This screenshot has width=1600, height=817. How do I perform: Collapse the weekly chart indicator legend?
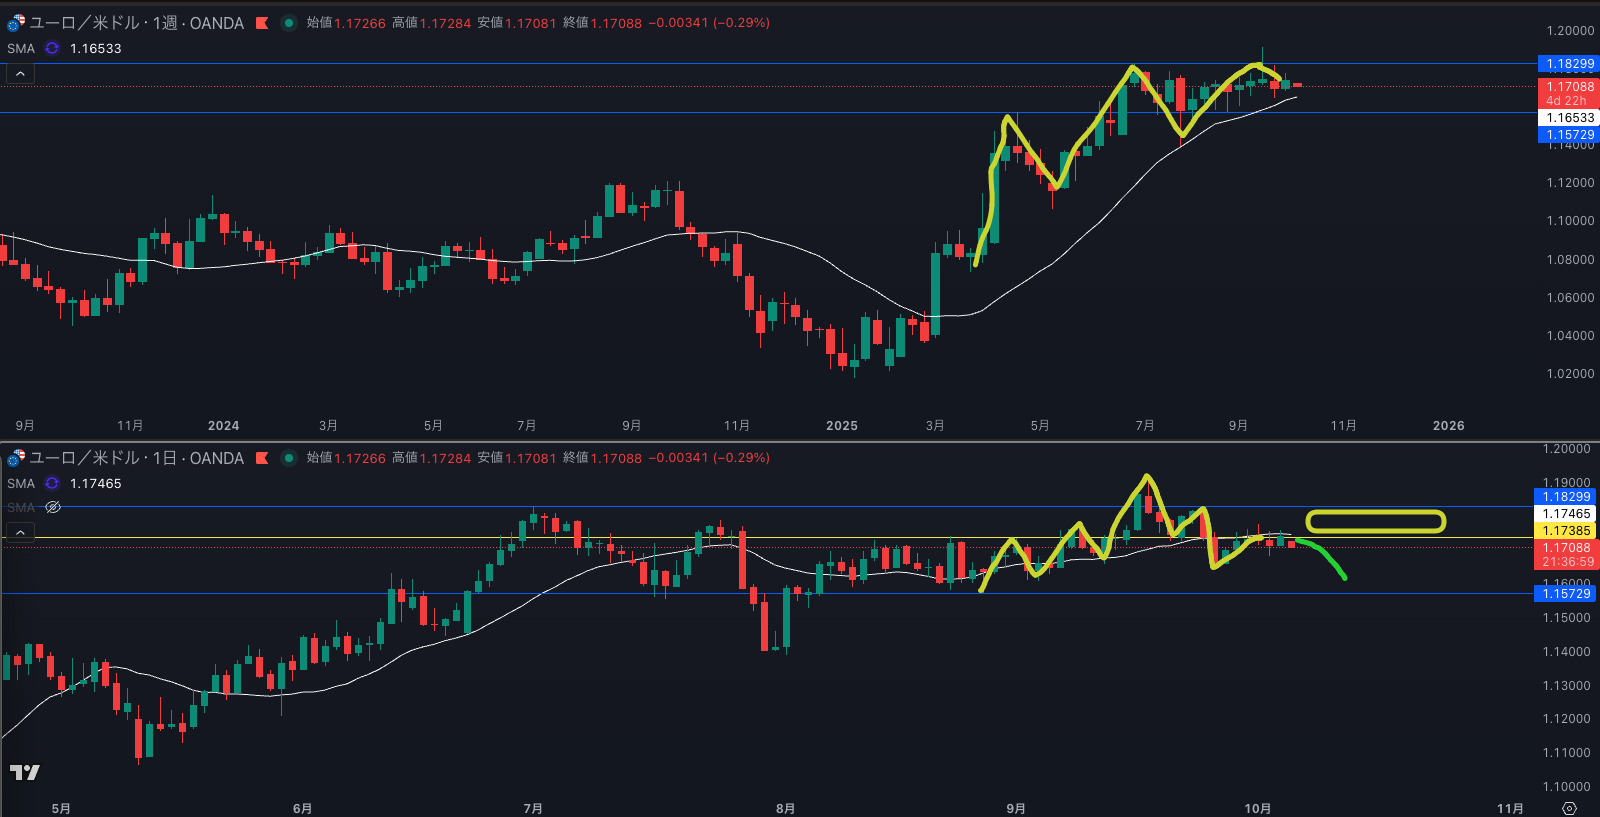tap(20, 74)
